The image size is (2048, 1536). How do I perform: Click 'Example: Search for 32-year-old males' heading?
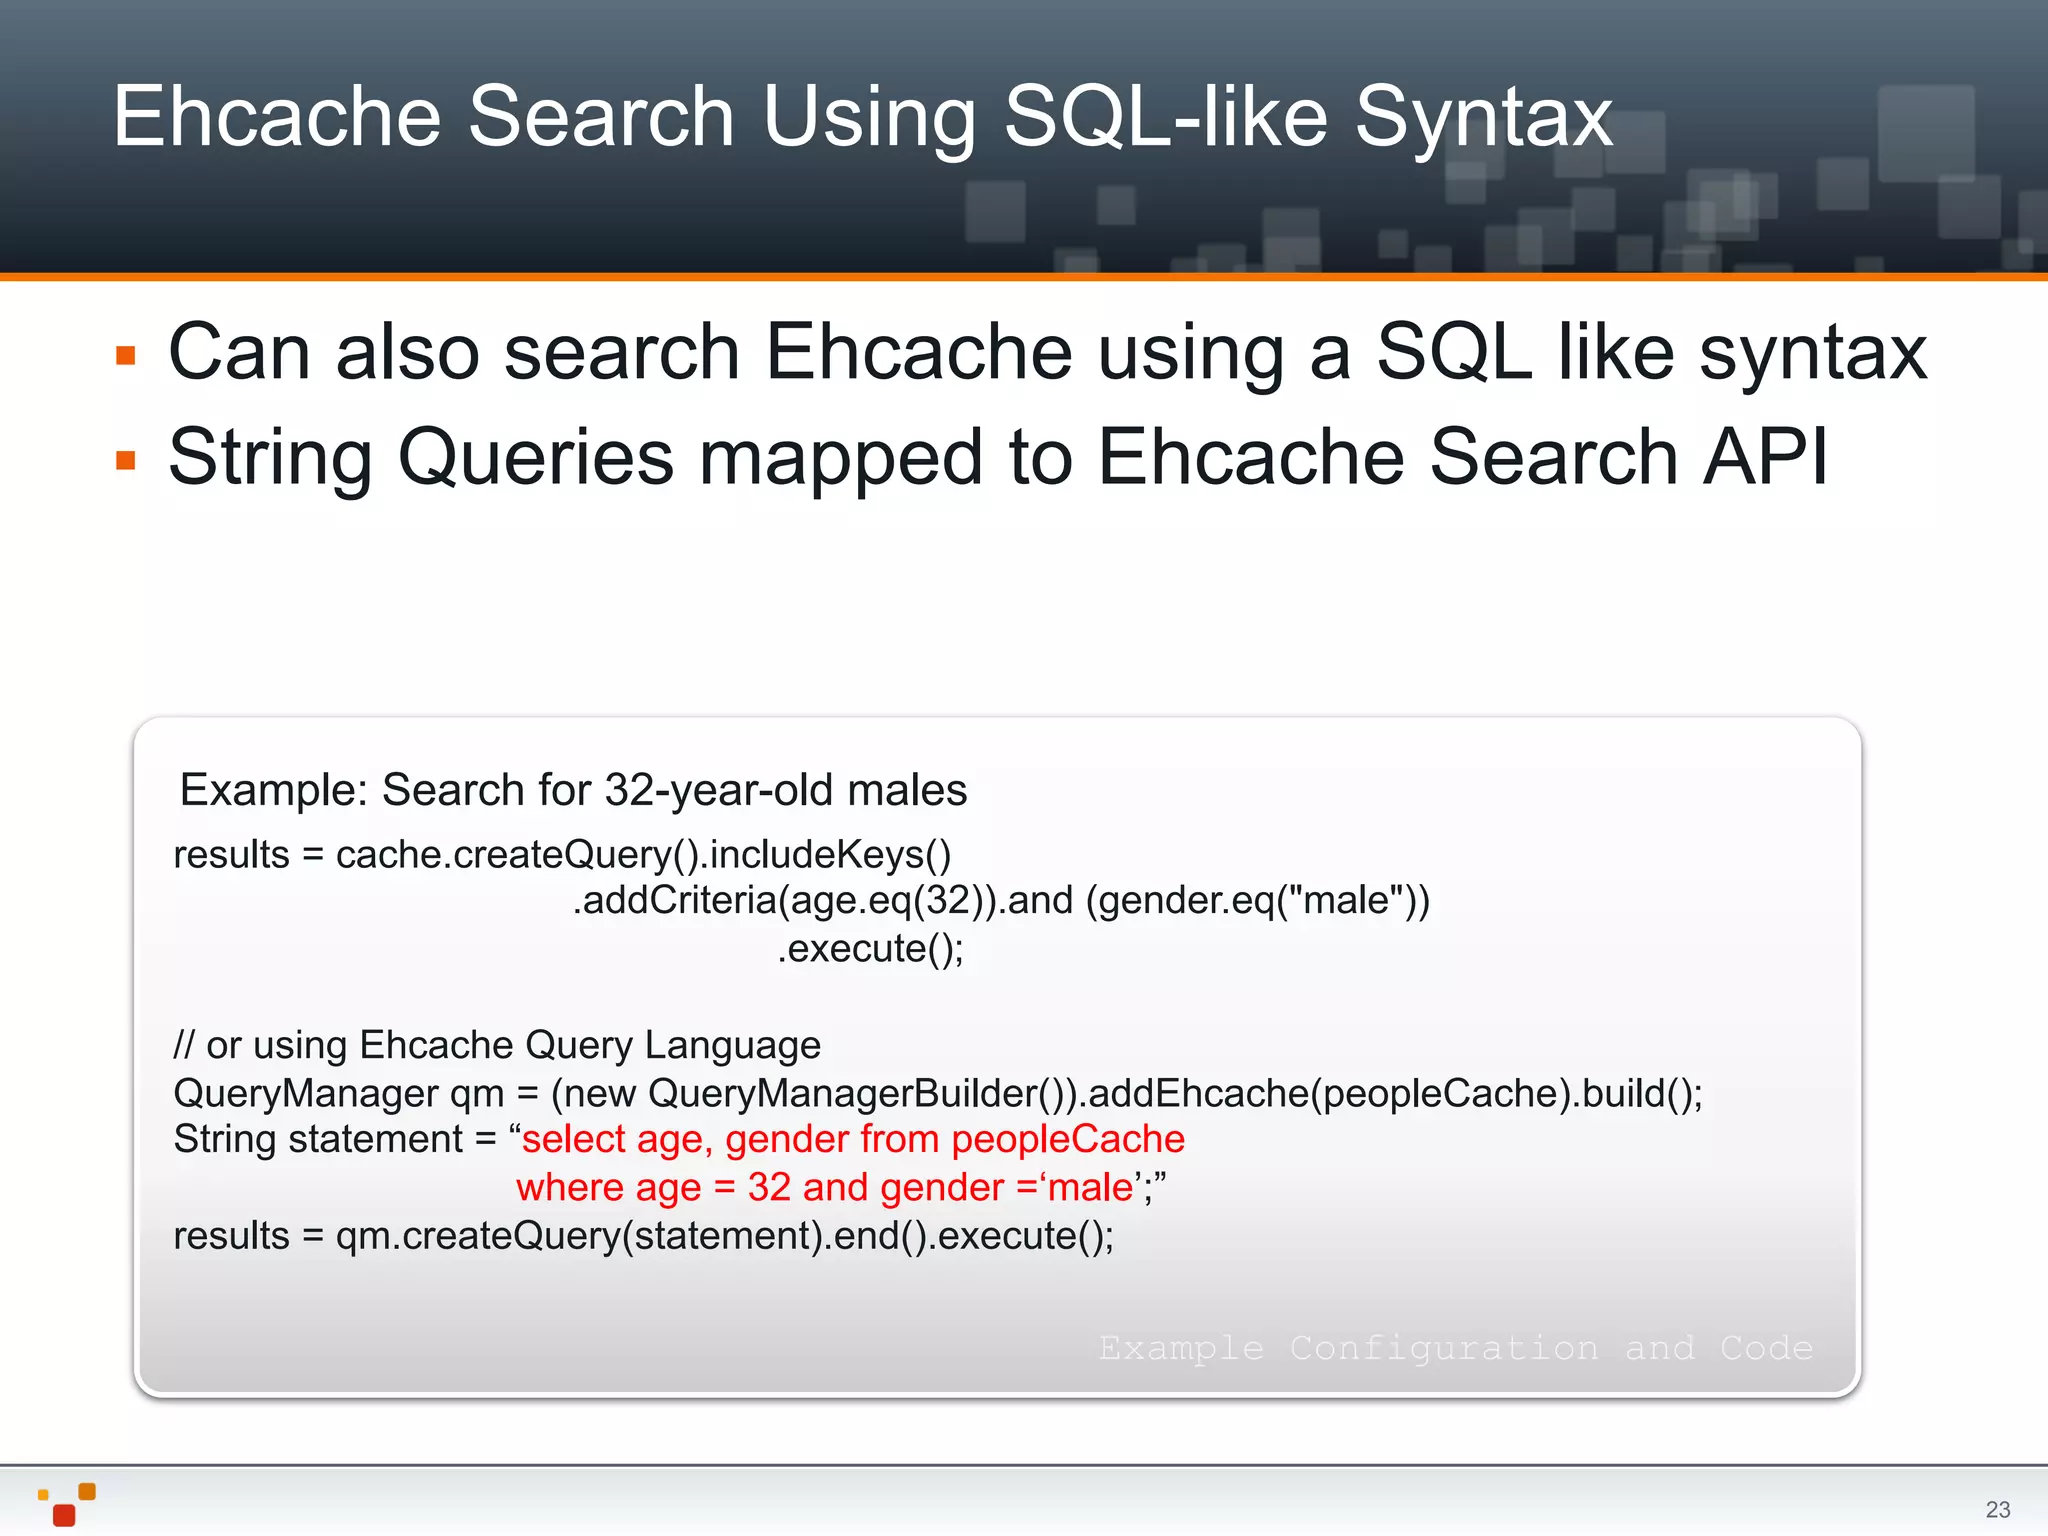pyautogui.click(x=573, y=790)
